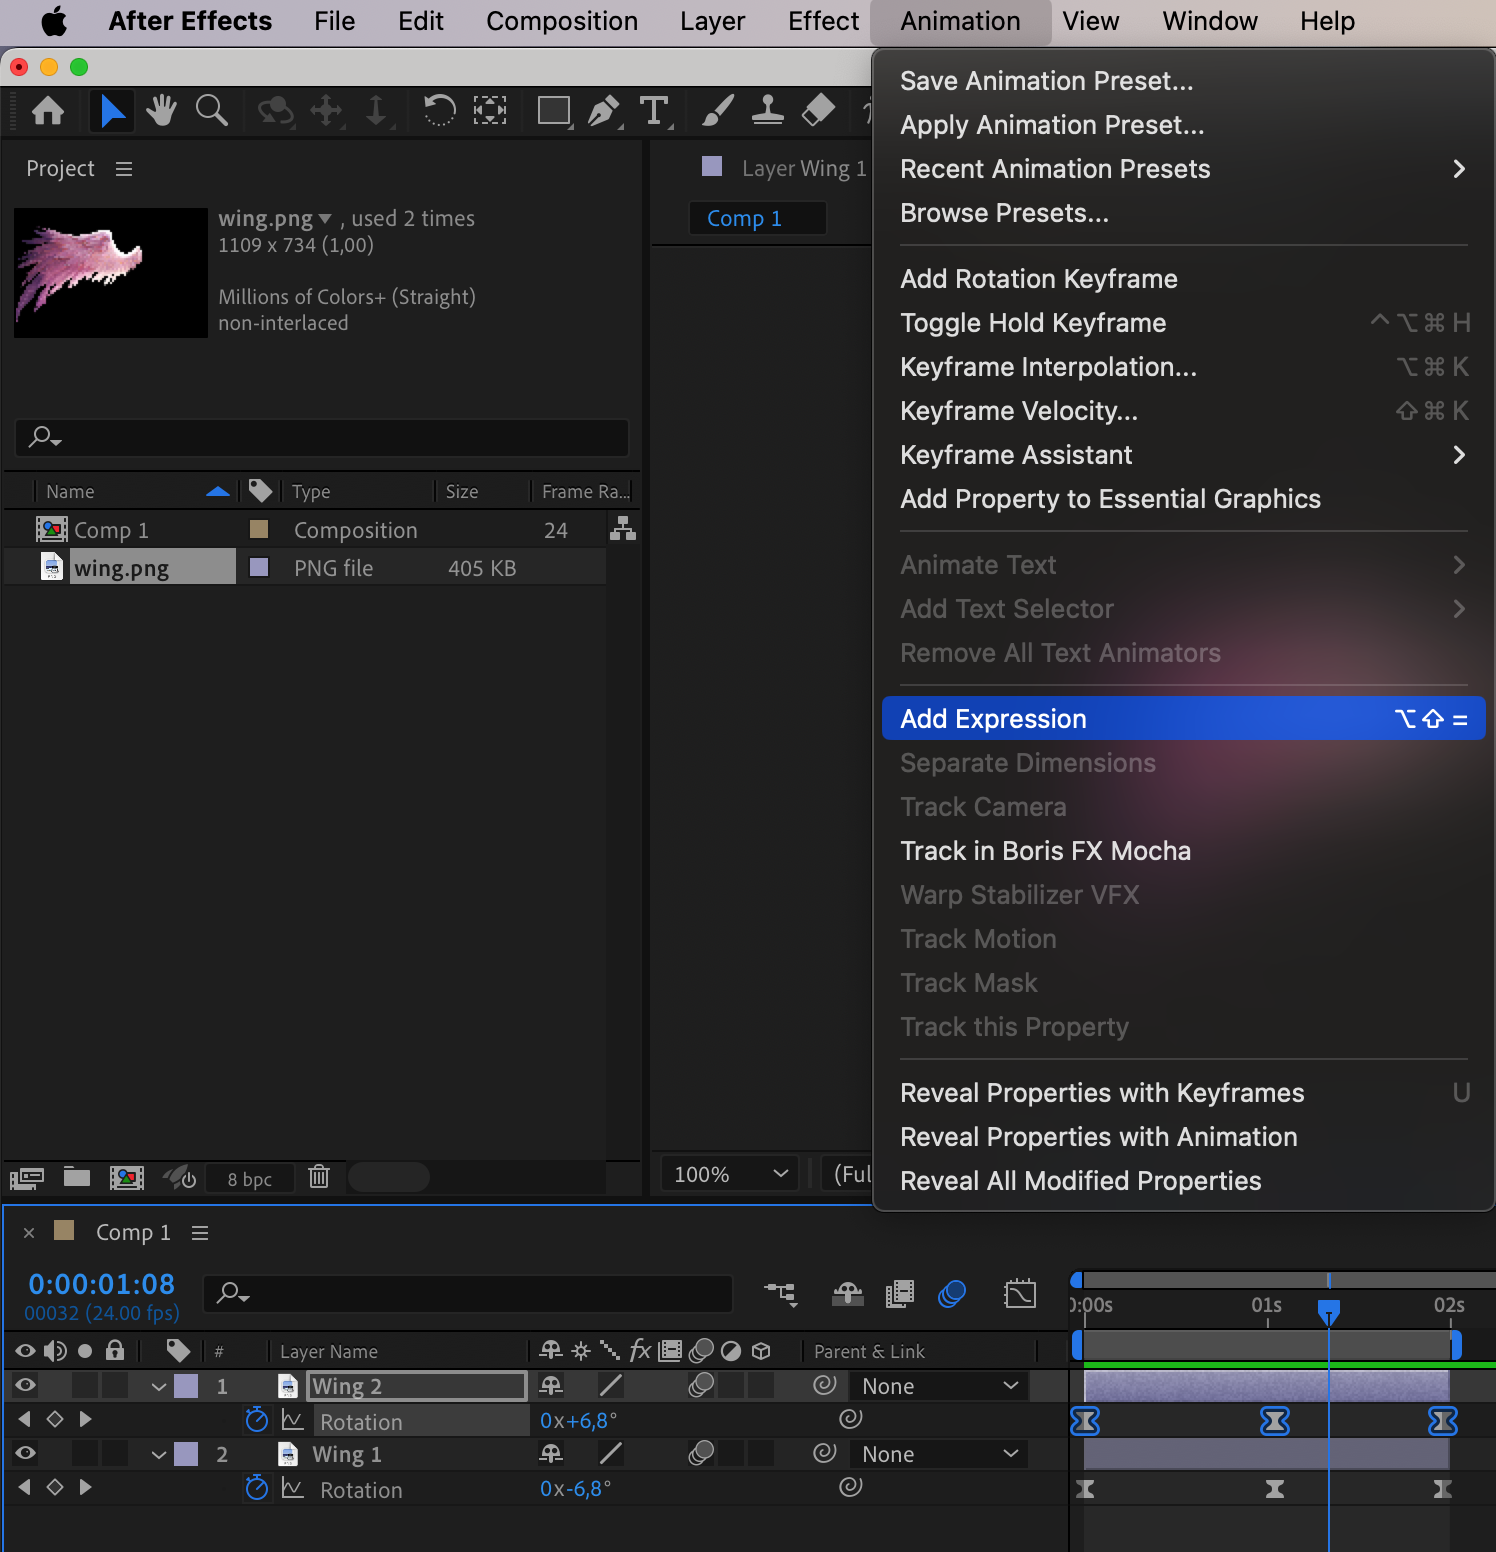Open Wing 2 parent dropdown set to None
The width and height of the screenshot is (1496, 1552).
tap(939, 1386)
